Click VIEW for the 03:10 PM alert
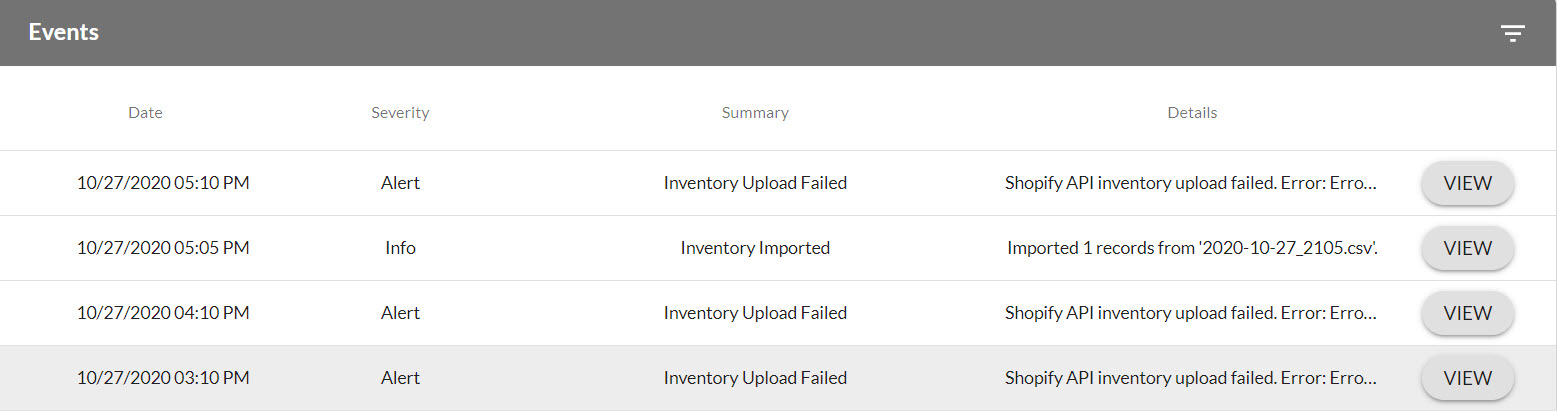This screenshot has width=1557, height=411. click(x=1467, y=379)
